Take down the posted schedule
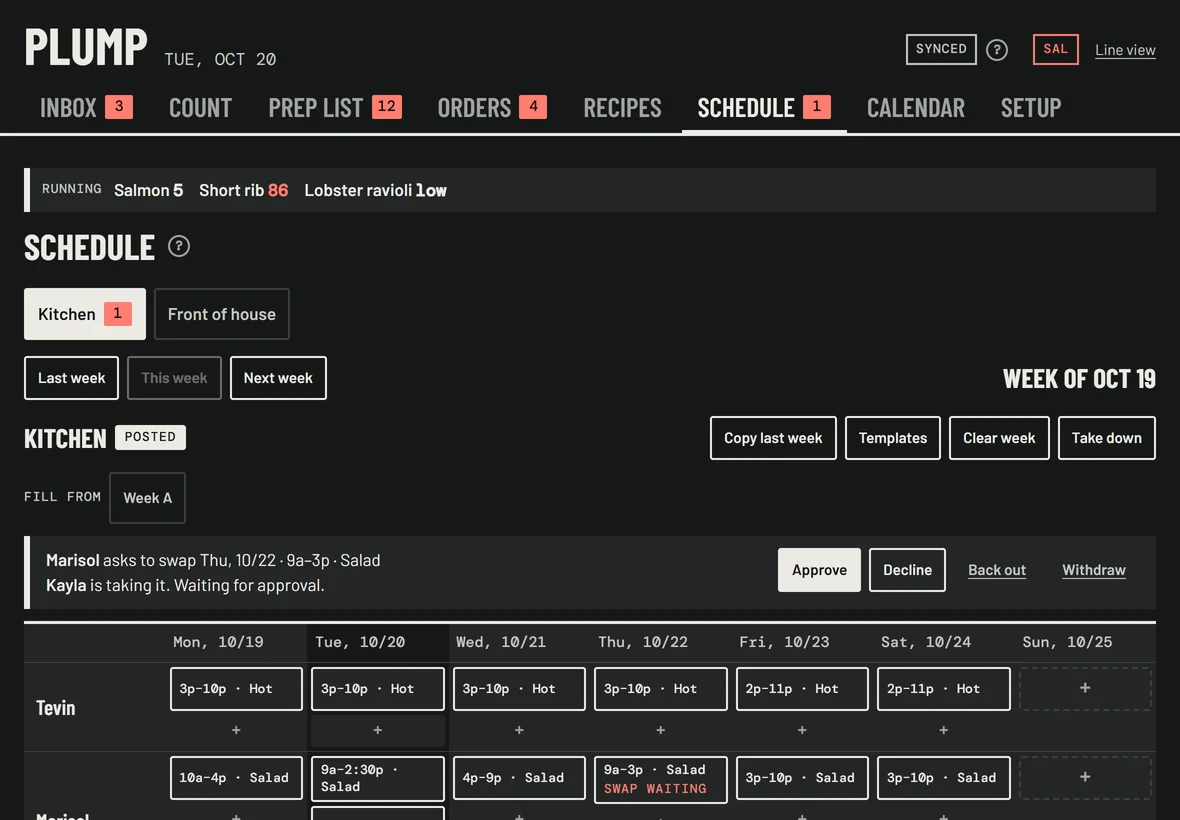Image resolution: width=1180 pixels, height=820 pixels. (1107, 438)
